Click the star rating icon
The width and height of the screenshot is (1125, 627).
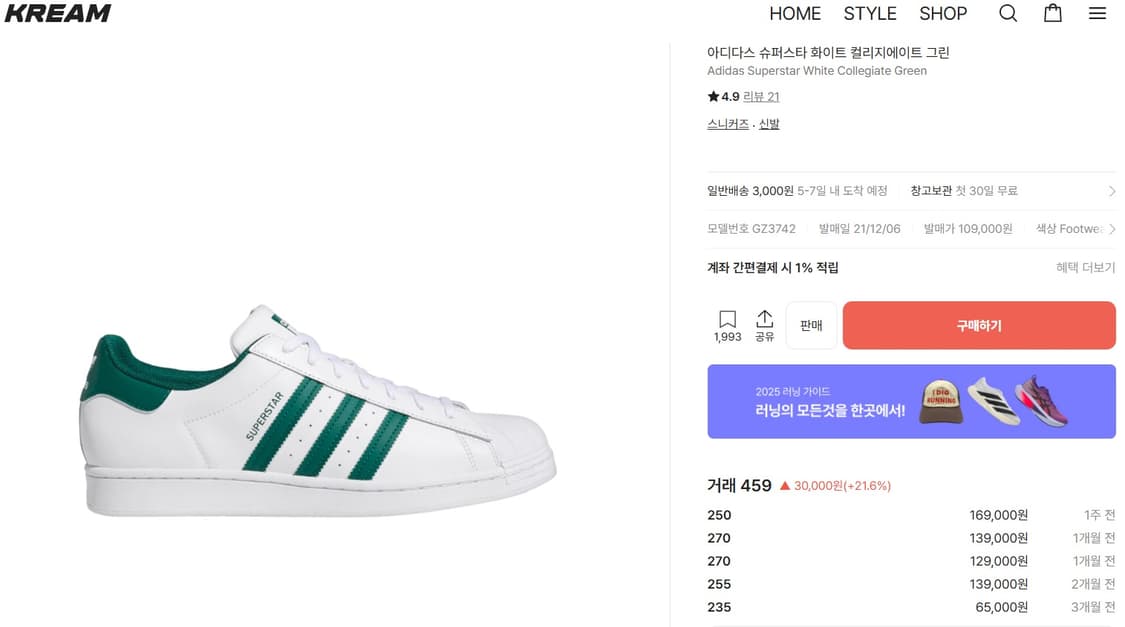[x=712, y=96]
